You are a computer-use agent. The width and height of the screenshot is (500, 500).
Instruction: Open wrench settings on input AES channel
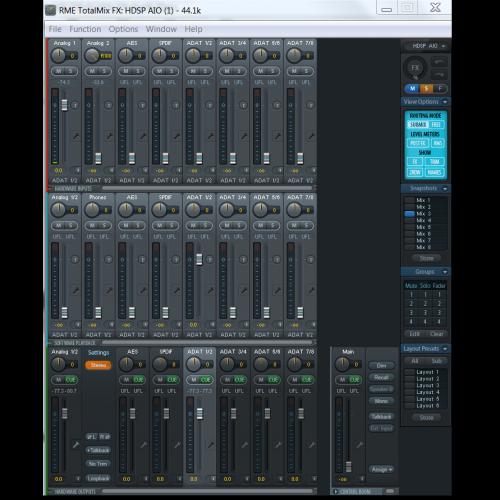tap(143, 136)
